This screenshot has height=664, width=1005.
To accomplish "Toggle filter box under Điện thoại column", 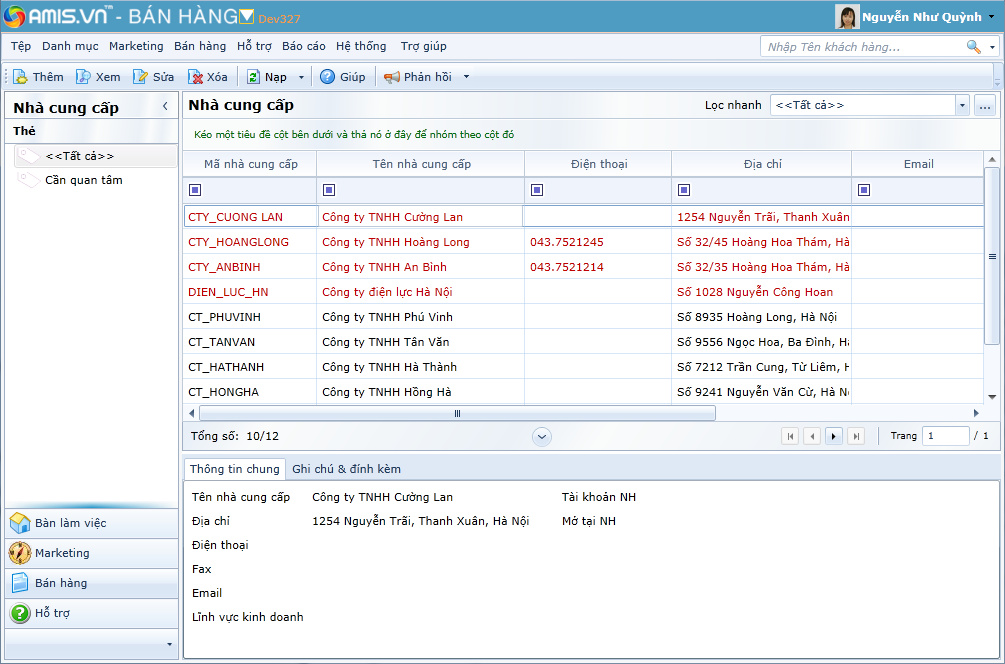I will (537, 190).
